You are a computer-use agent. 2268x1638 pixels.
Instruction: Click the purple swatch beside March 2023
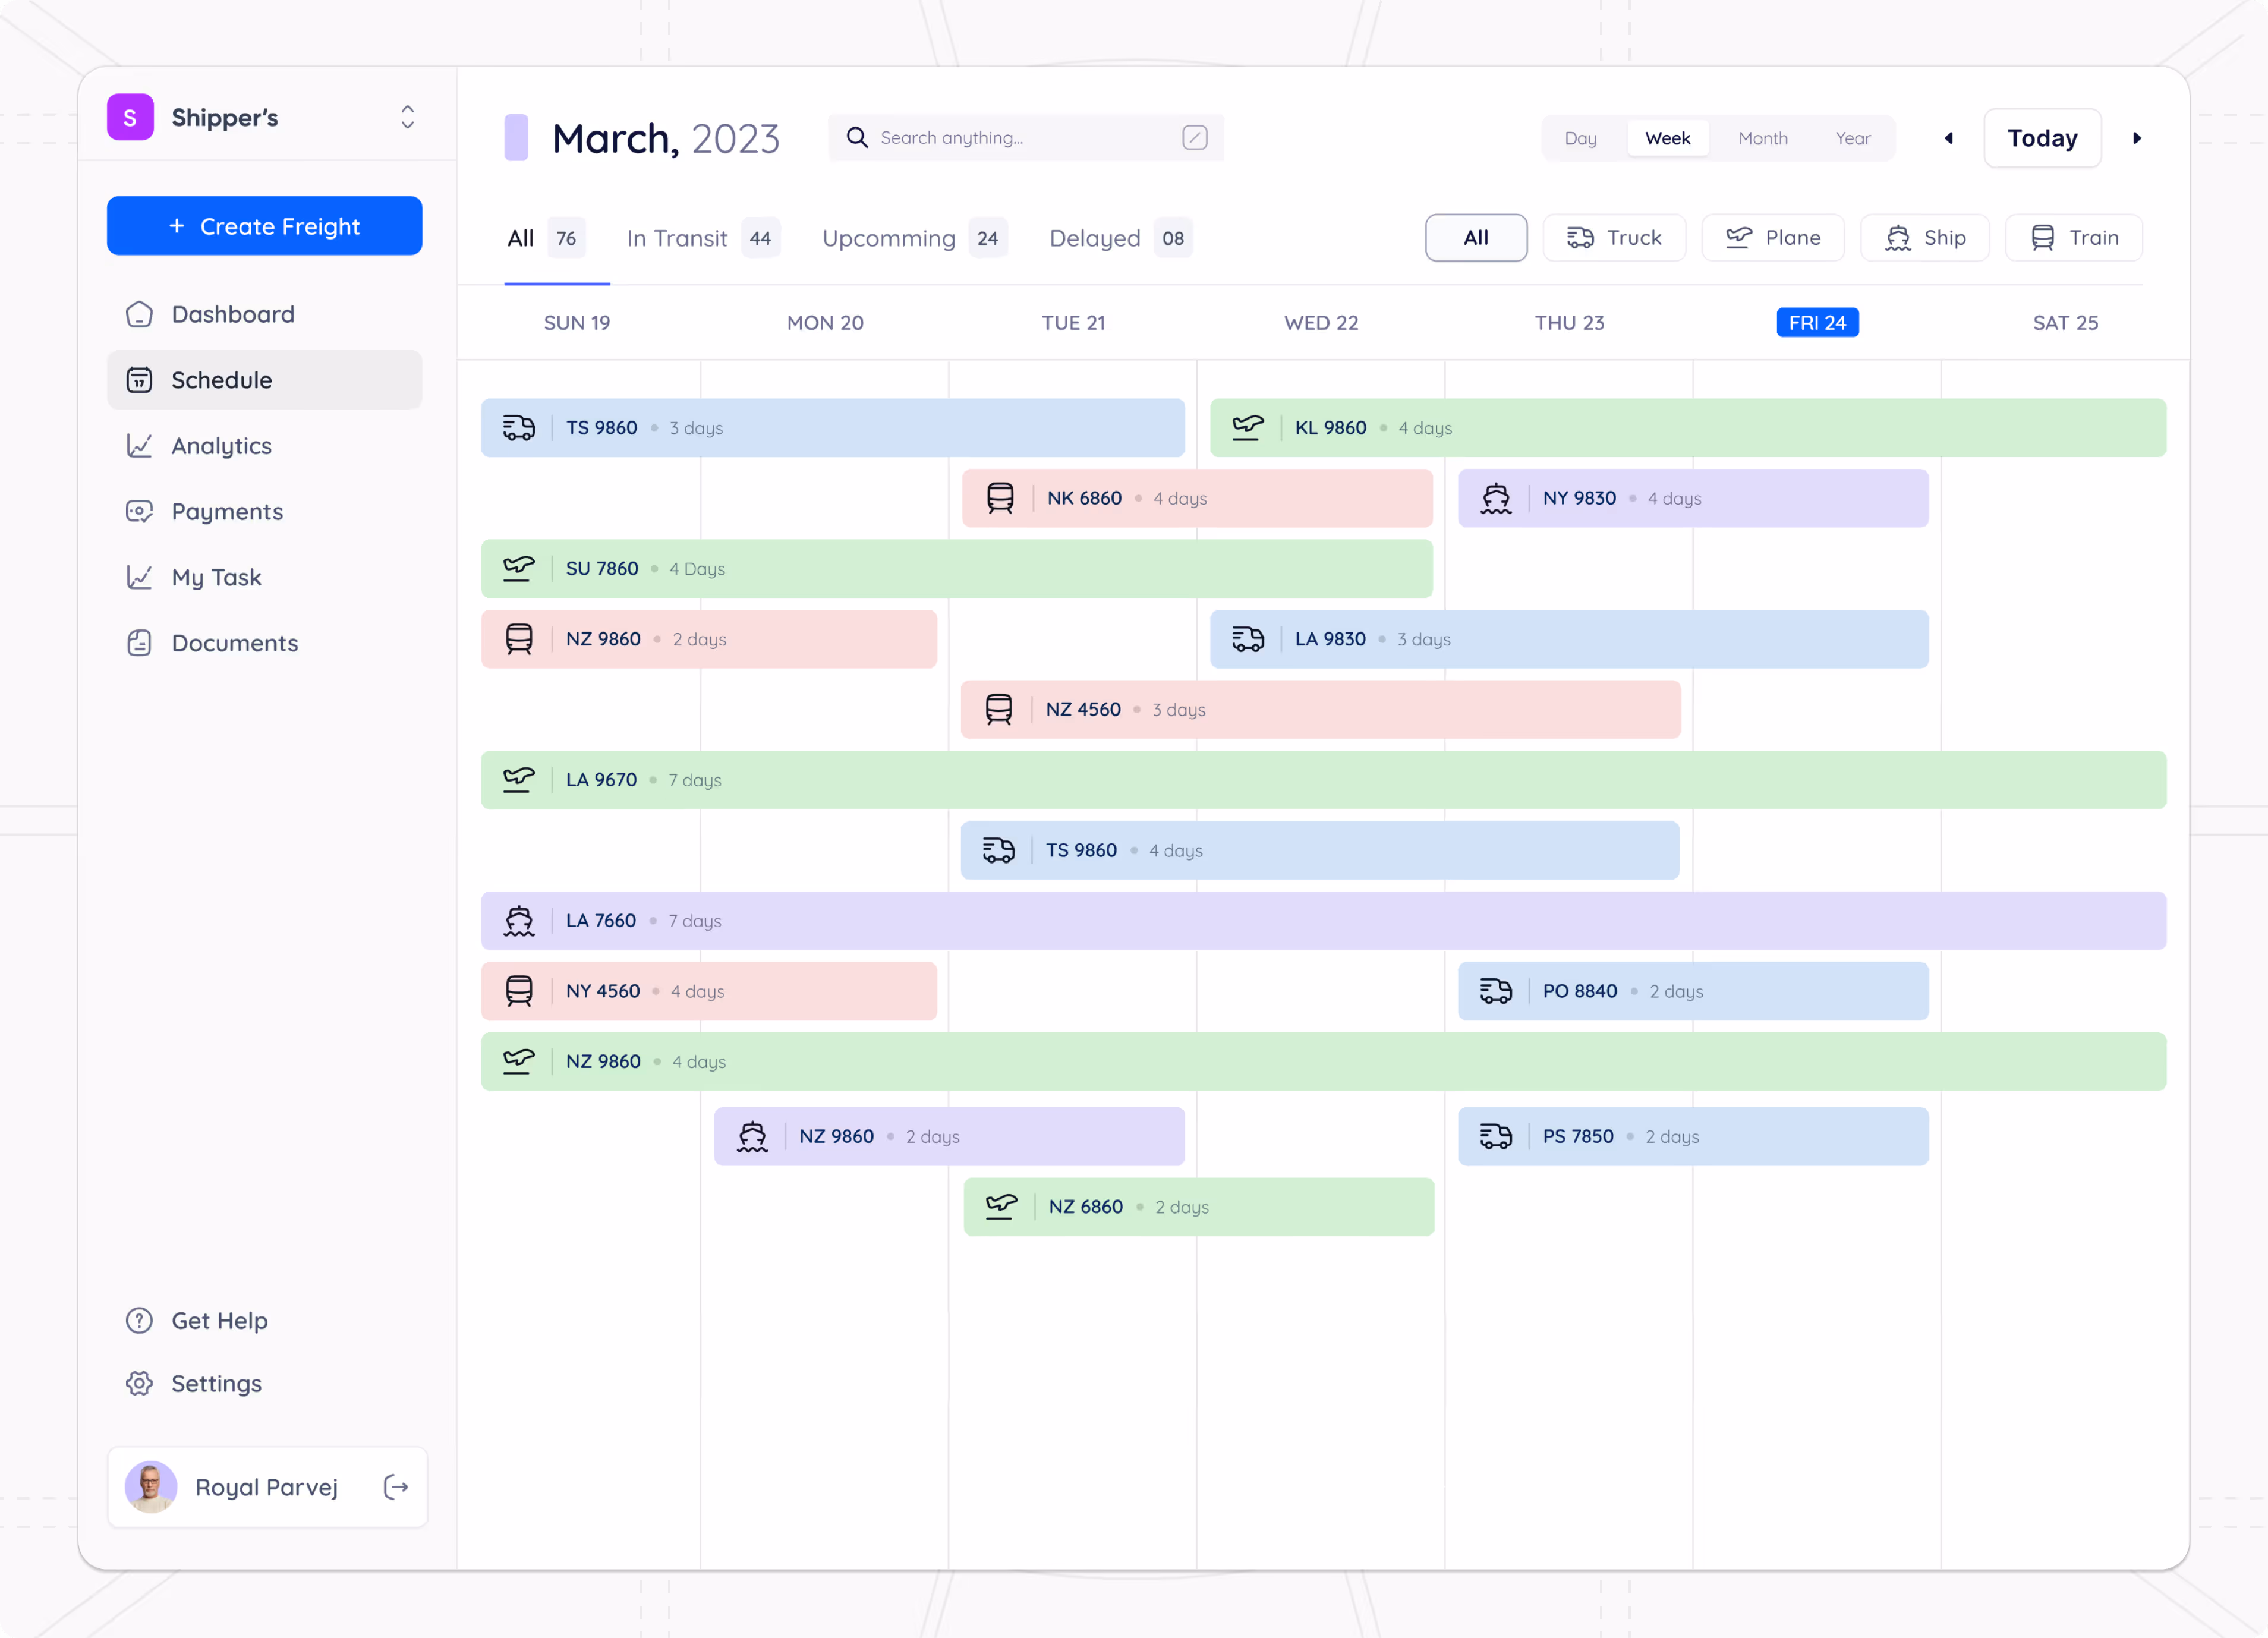tap(516, 137)
